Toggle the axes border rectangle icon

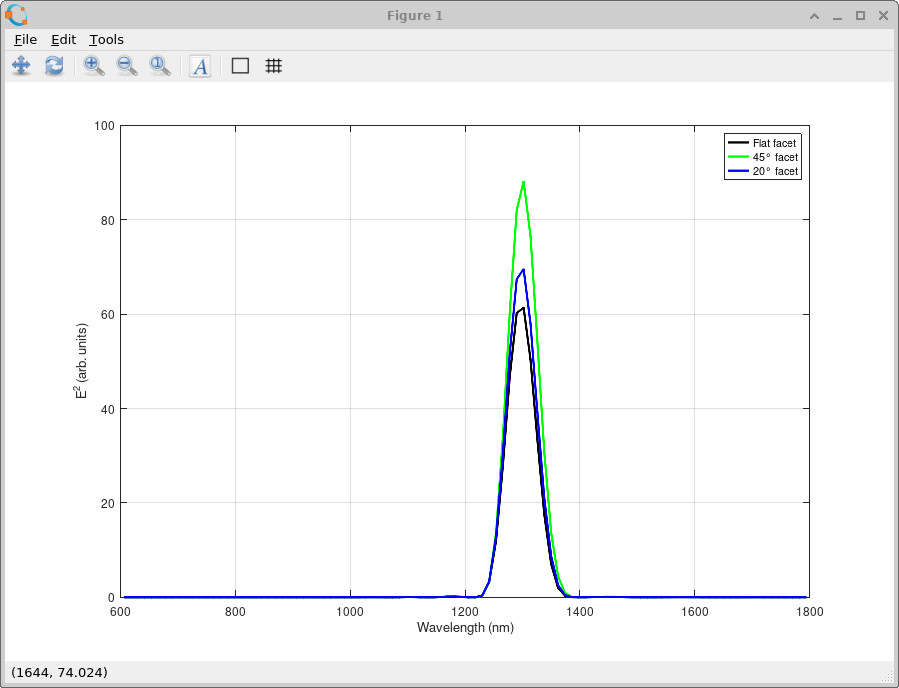tap(238, 66)
